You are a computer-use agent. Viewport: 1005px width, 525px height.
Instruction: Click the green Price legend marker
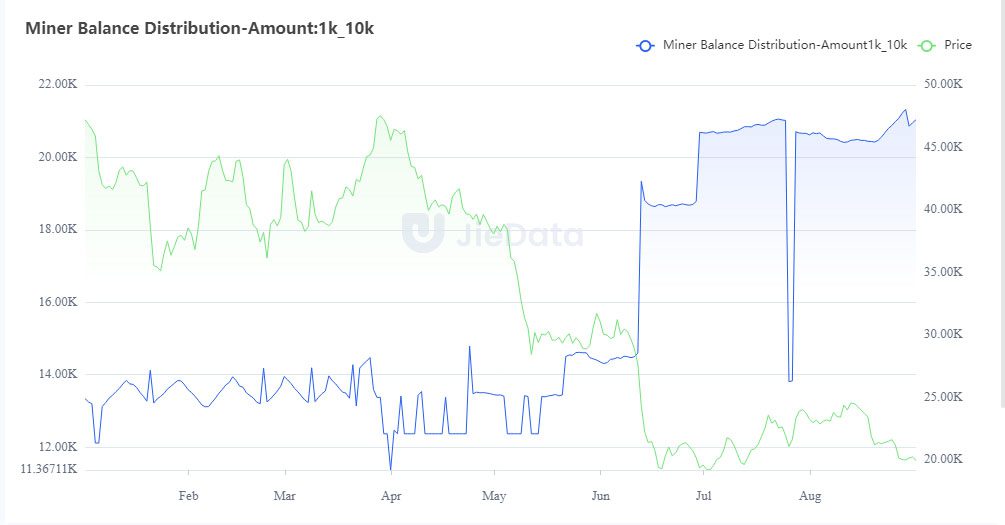[926, 46]
